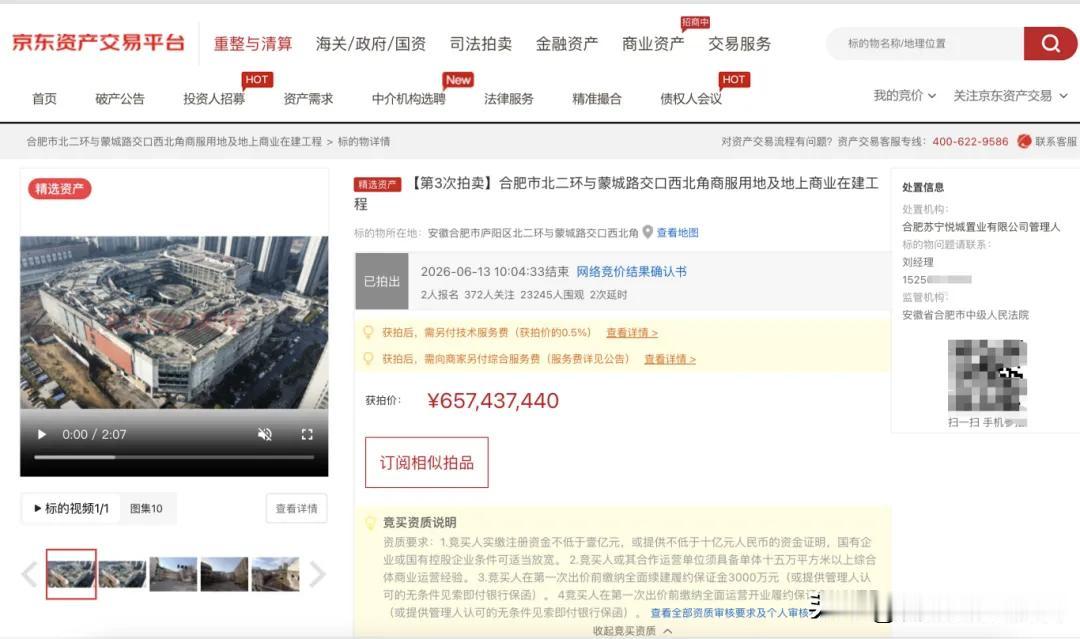Select the third gallery thumbnail

(x=174, y=574)
